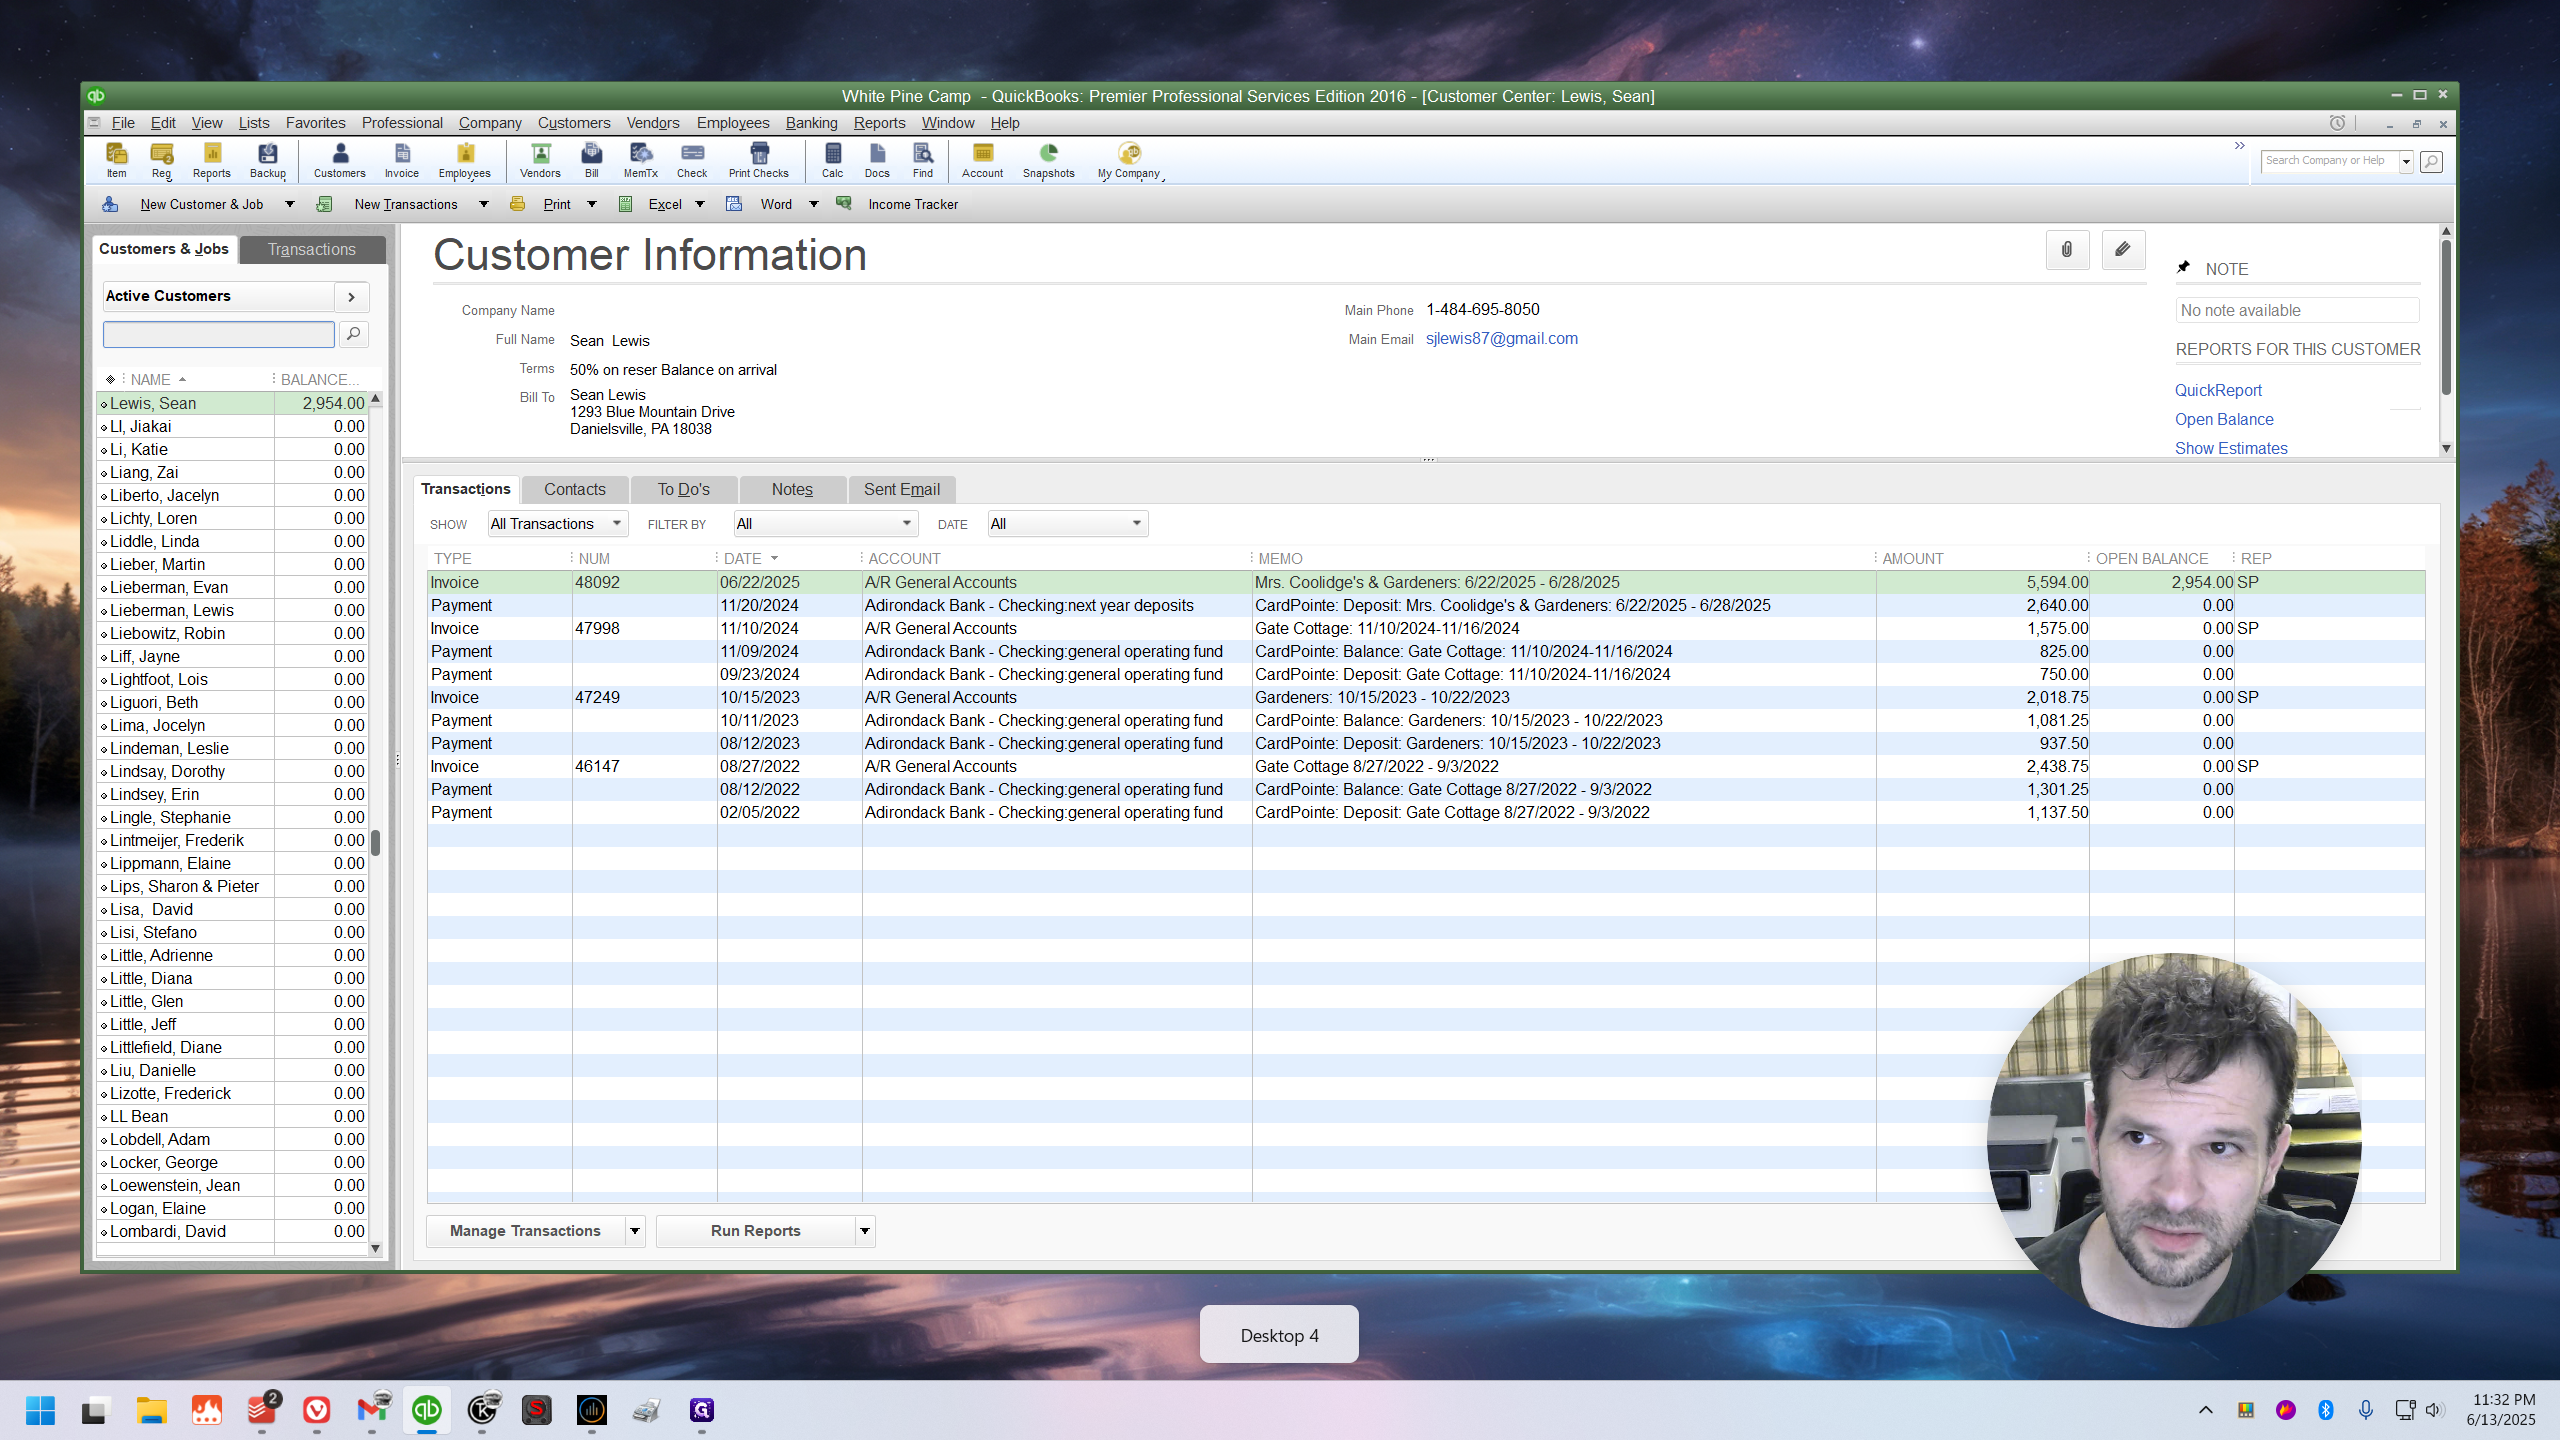The width and height of the screenshot is (2560, 1440).
Task: Open the Banking menu
Action: point(811,123)
